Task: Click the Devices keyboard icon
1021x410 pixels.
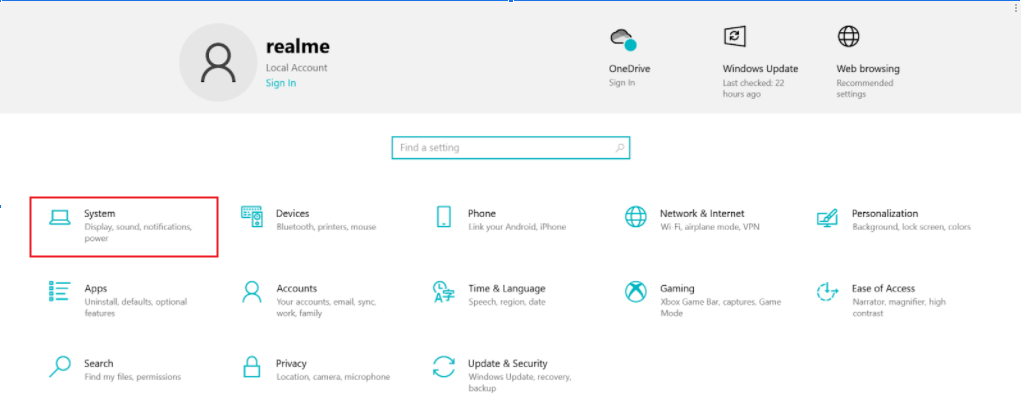Action: (x=252, y=216)
